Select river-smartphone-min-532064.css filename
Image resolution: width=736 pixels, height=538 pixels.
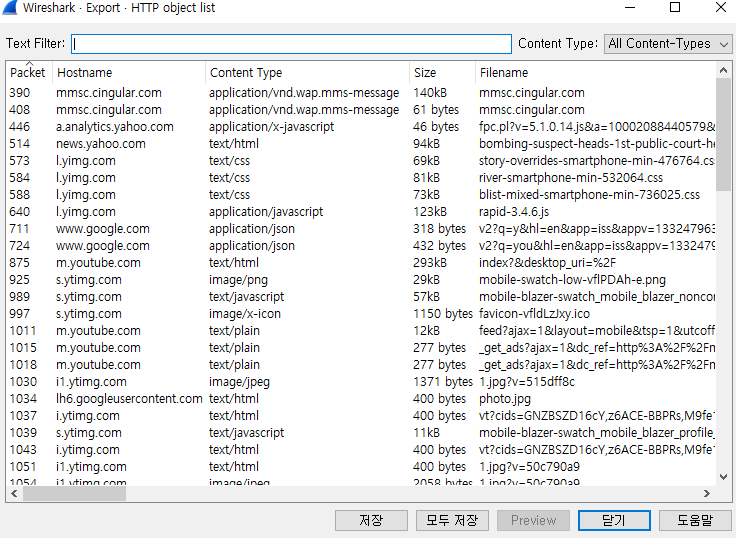[571, 178]
